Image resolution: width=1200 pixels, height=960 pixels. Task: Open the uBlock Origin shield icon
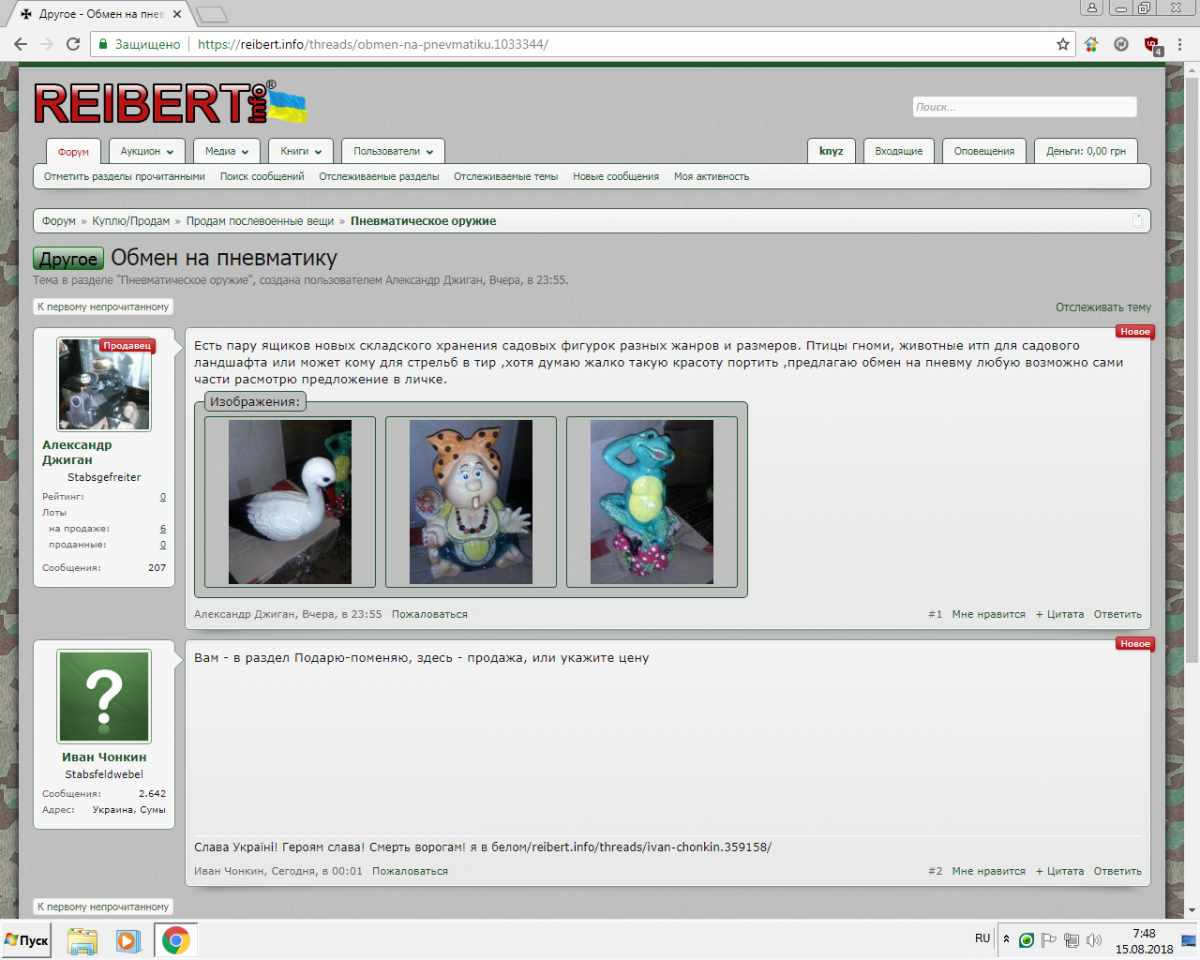coord(1152,45)
